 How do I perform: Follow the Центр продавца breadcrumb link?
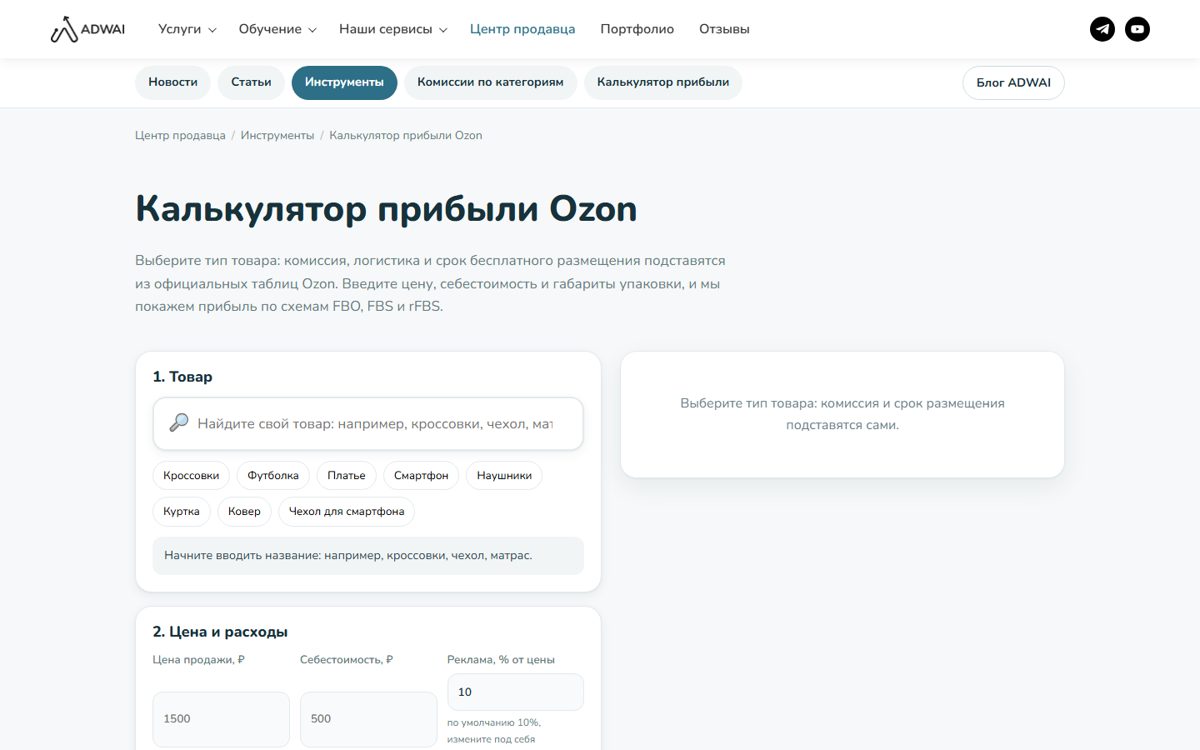[x=180, y=135]
